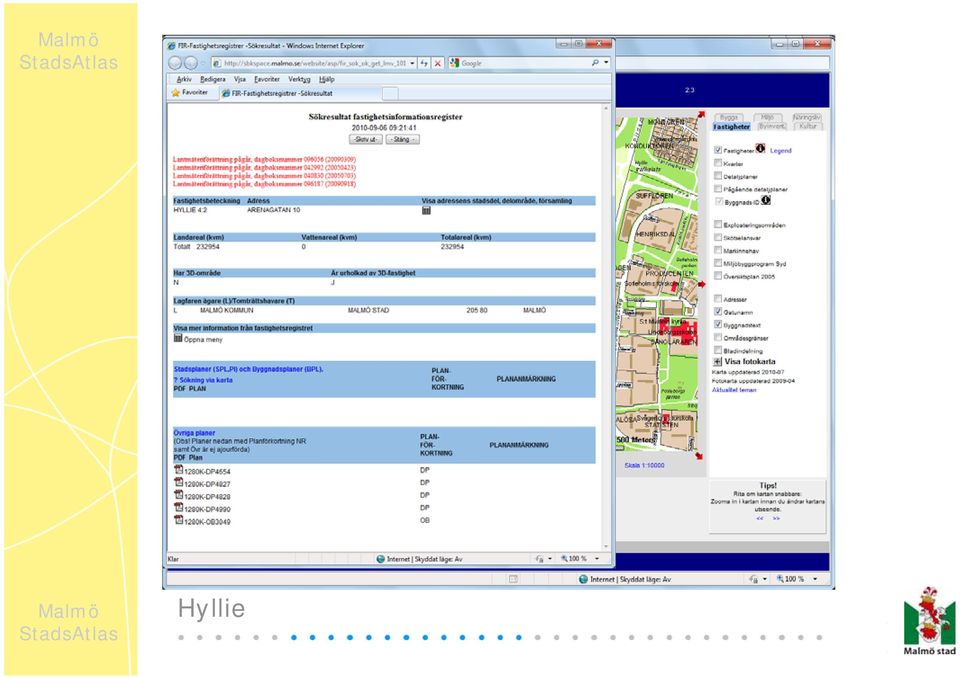
Task: Open the Arkiv menu
Action: point(184,80)
